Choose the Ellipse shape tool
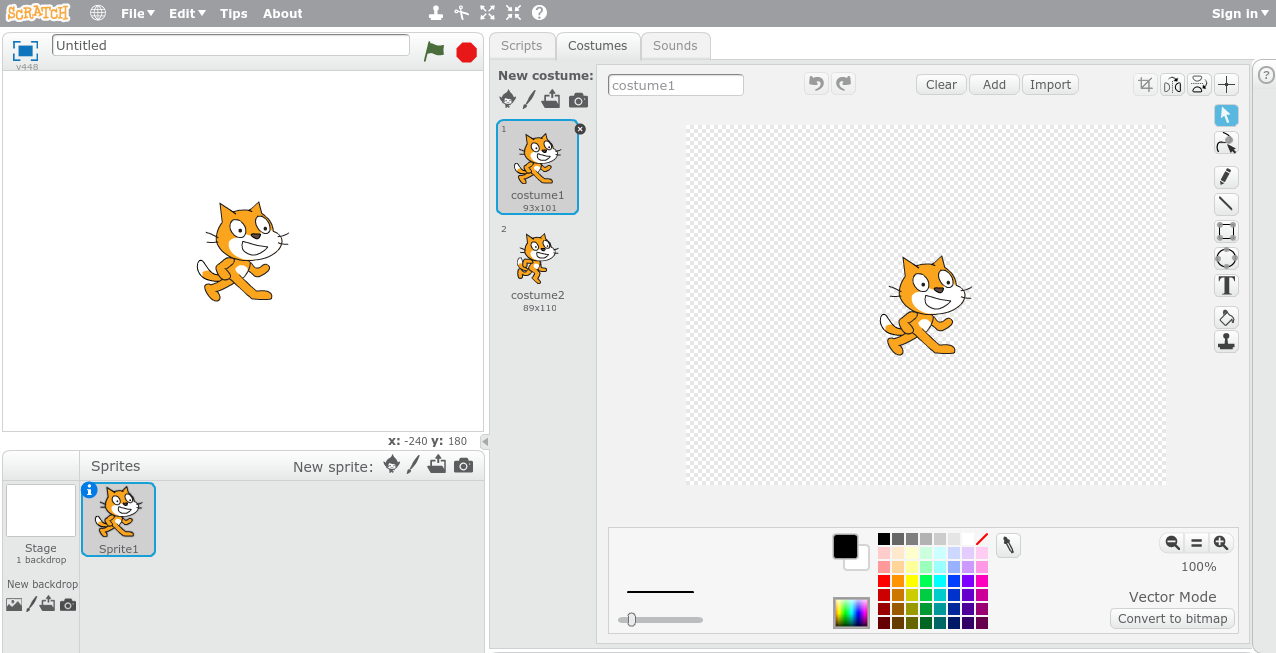The image size is (1276, 653). pos(1226,259)
